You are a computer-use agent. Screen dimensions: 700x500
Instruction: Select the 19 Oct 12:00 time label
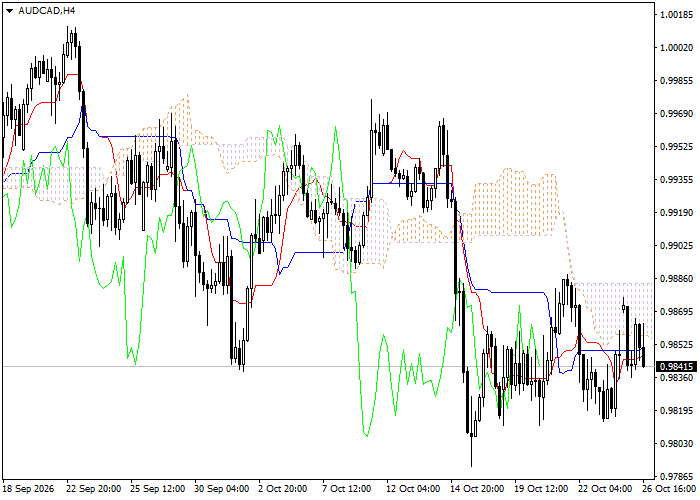click(543, 489)
